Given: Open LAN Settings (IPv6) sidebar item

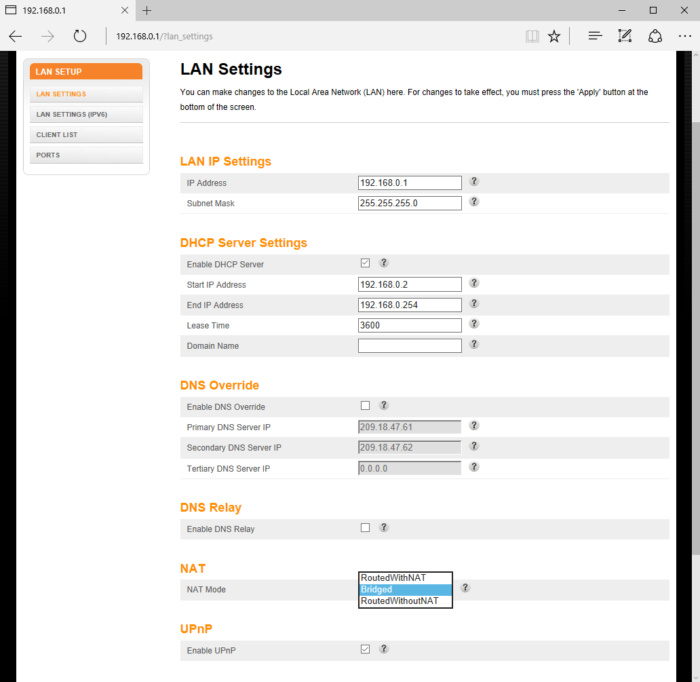Looking at the screenshot, I should point(72,114).
